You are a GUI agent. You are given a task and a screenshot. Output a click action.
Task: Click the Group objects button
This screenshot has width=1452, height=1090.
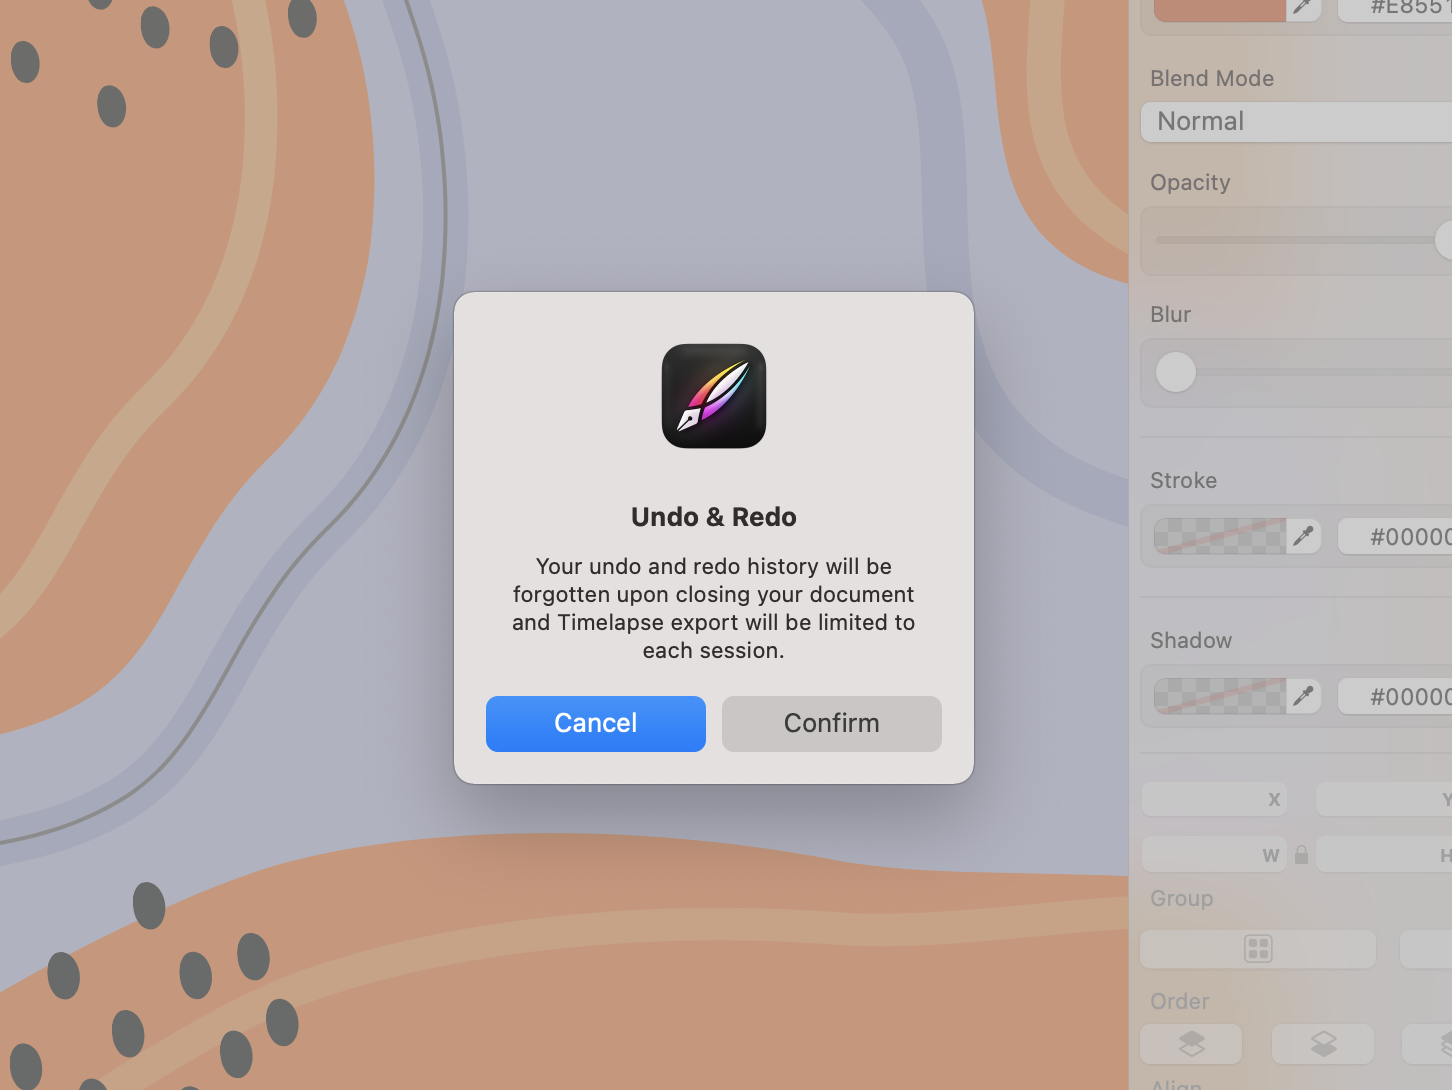click(1258, 948)
